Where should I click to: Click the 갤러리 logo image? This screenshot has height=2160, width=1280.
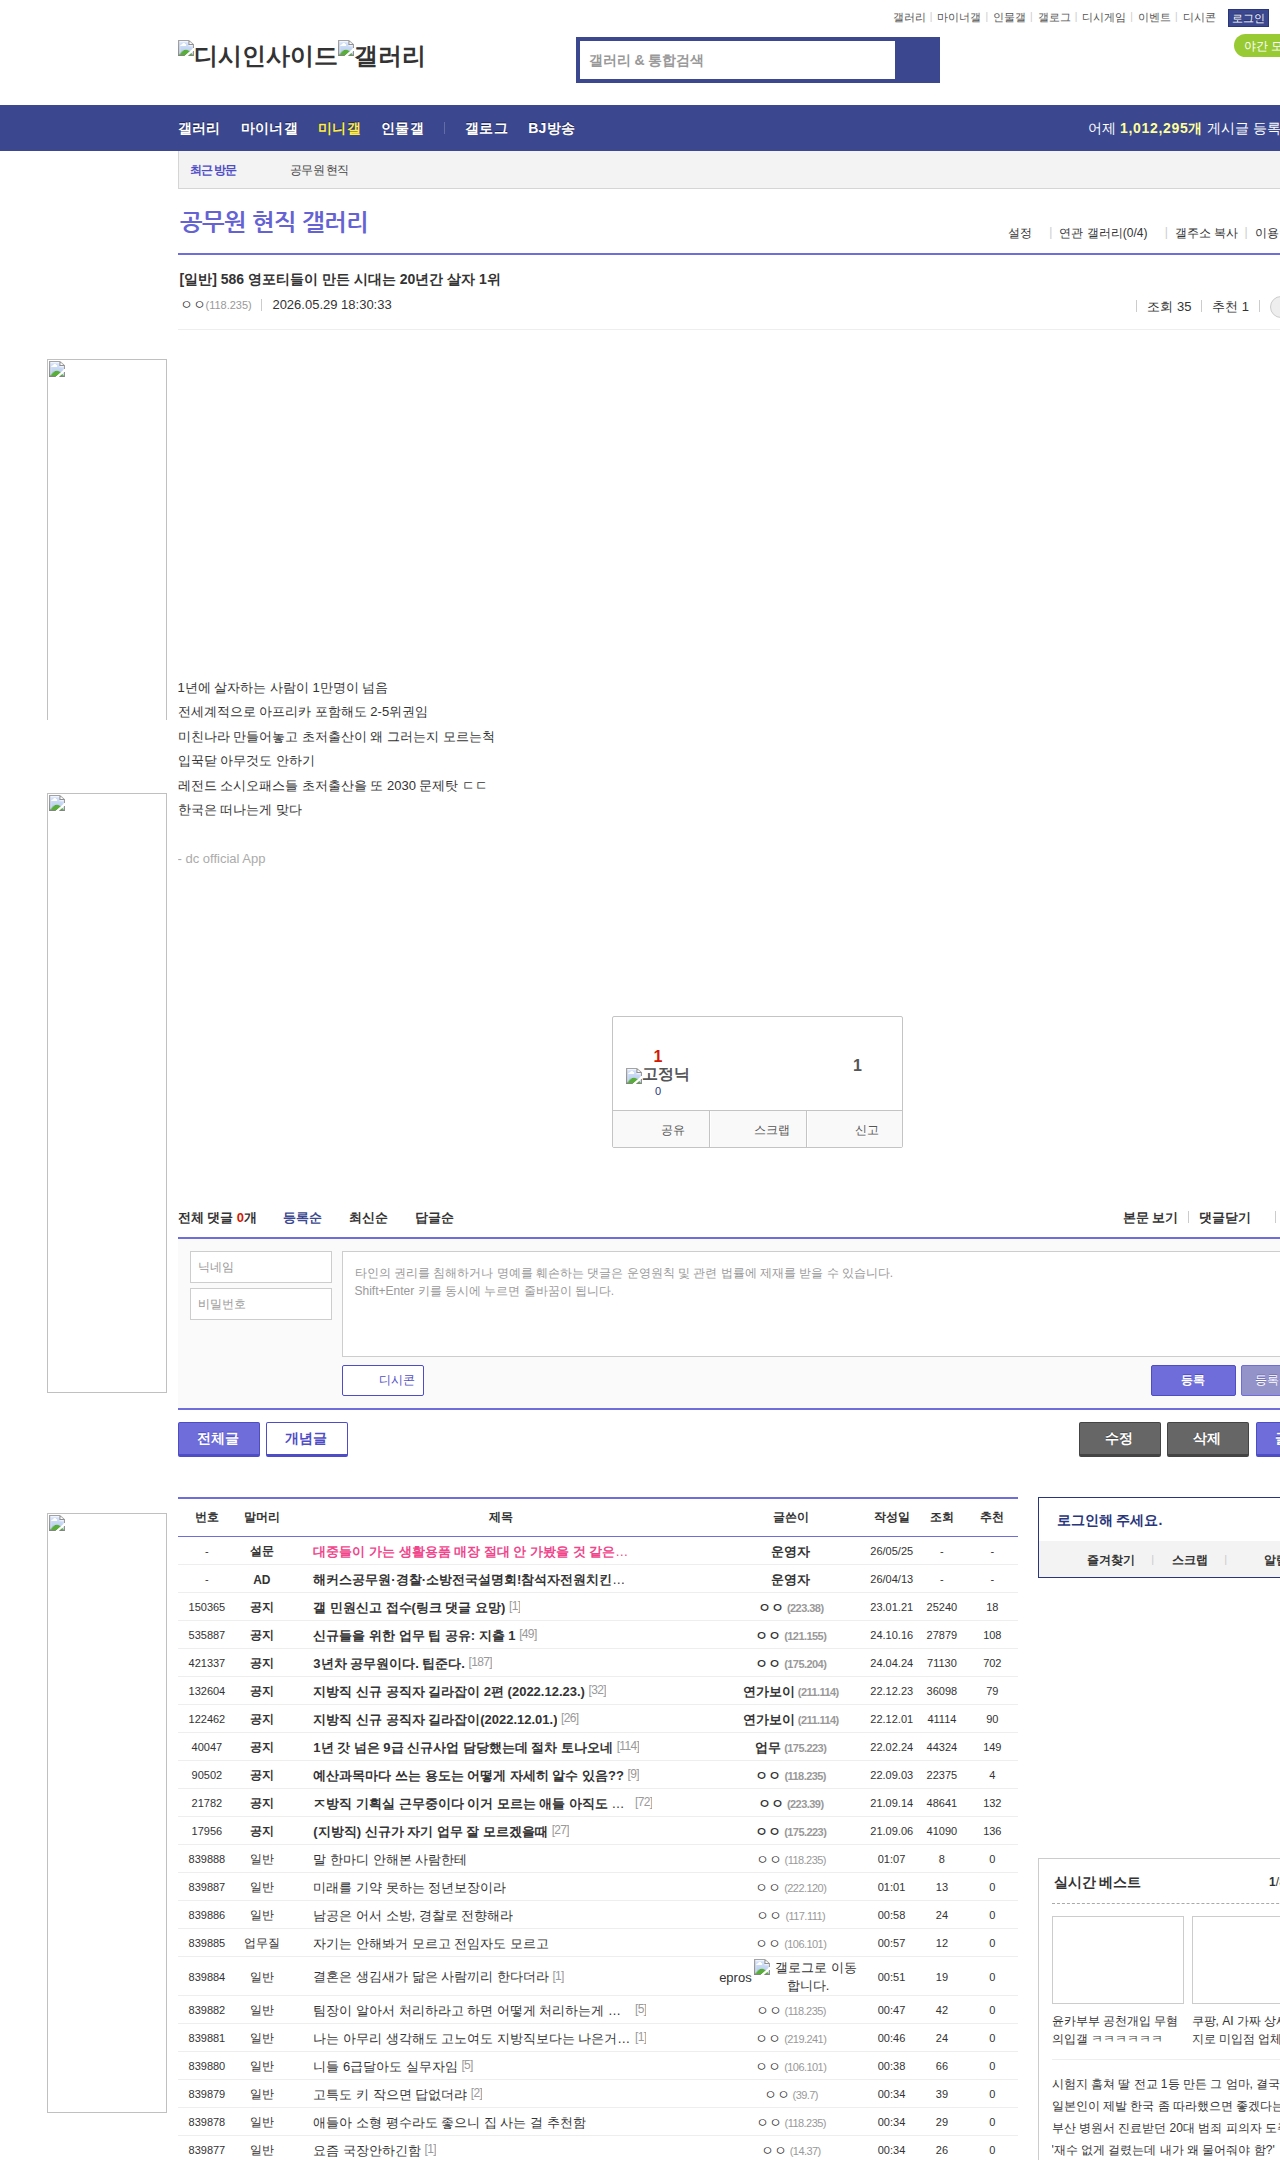(381, 56)
